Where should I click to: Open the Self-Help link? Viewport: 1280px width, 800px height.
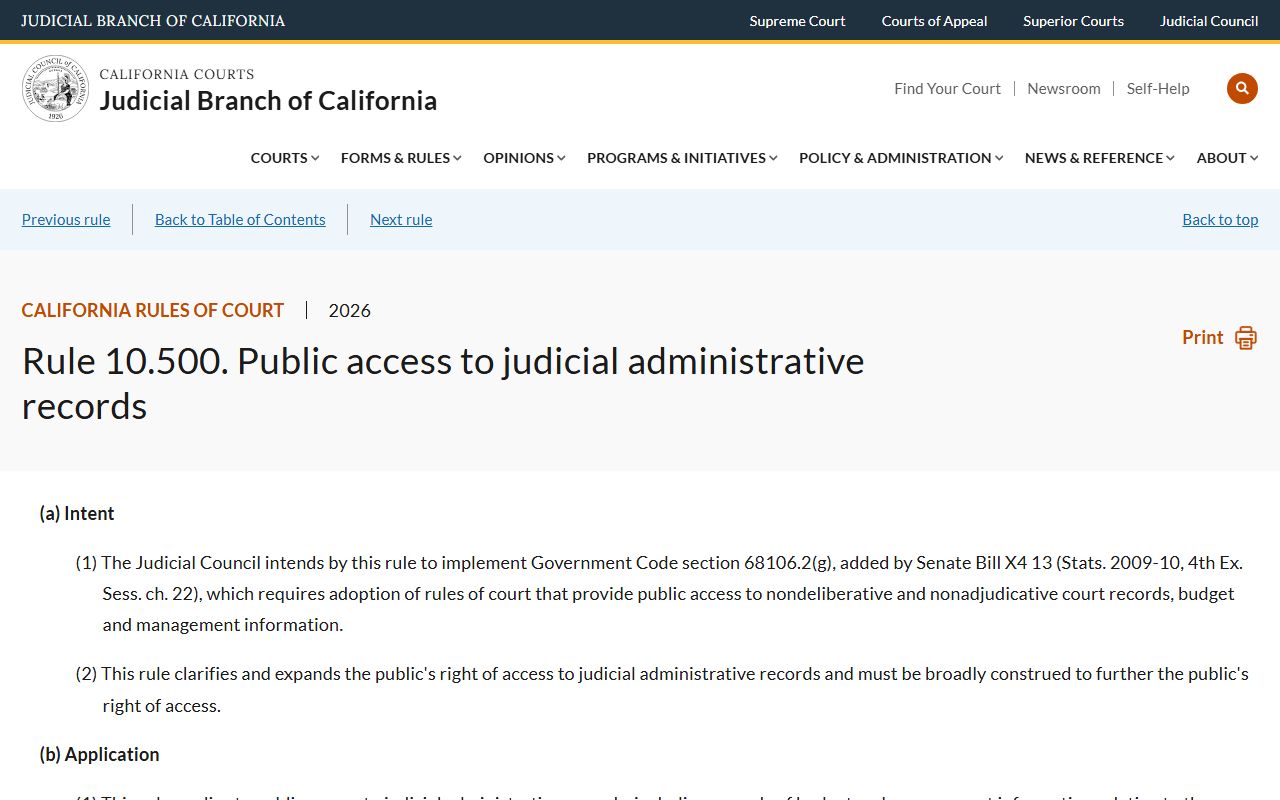(1158, 88)
